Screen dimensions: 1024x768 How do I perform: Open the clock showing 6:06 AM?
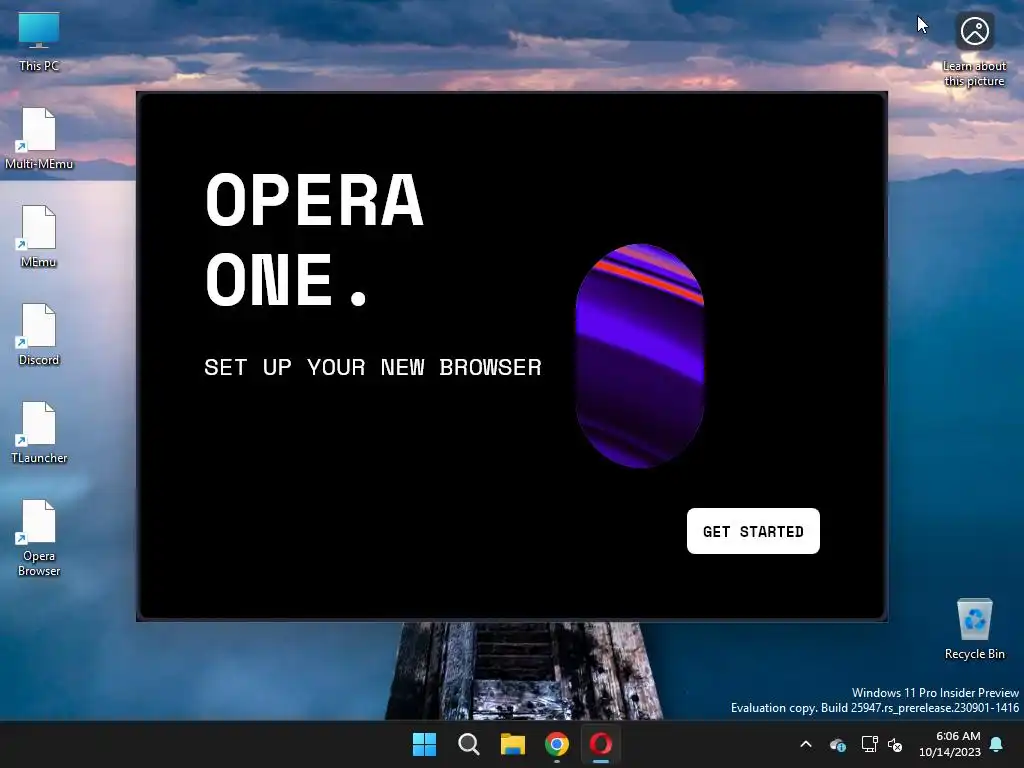950,744
